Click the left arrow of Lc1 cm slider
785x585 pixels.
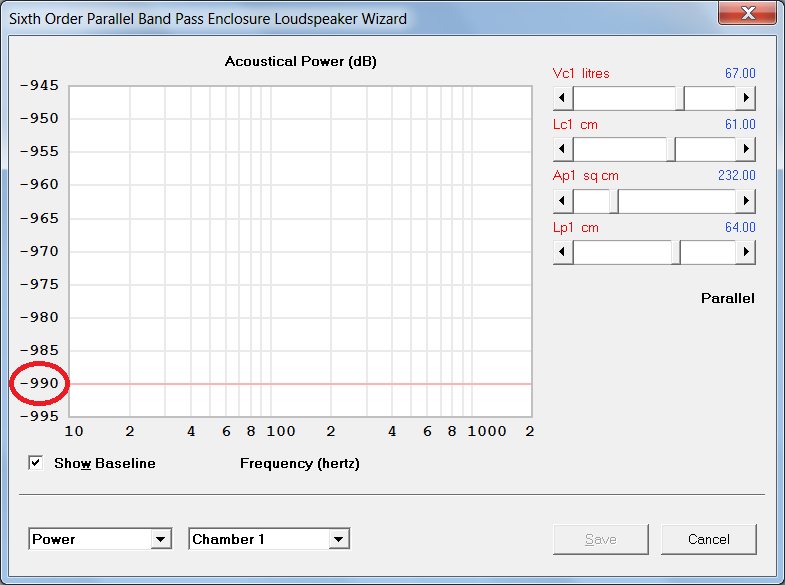coord(563,149)
